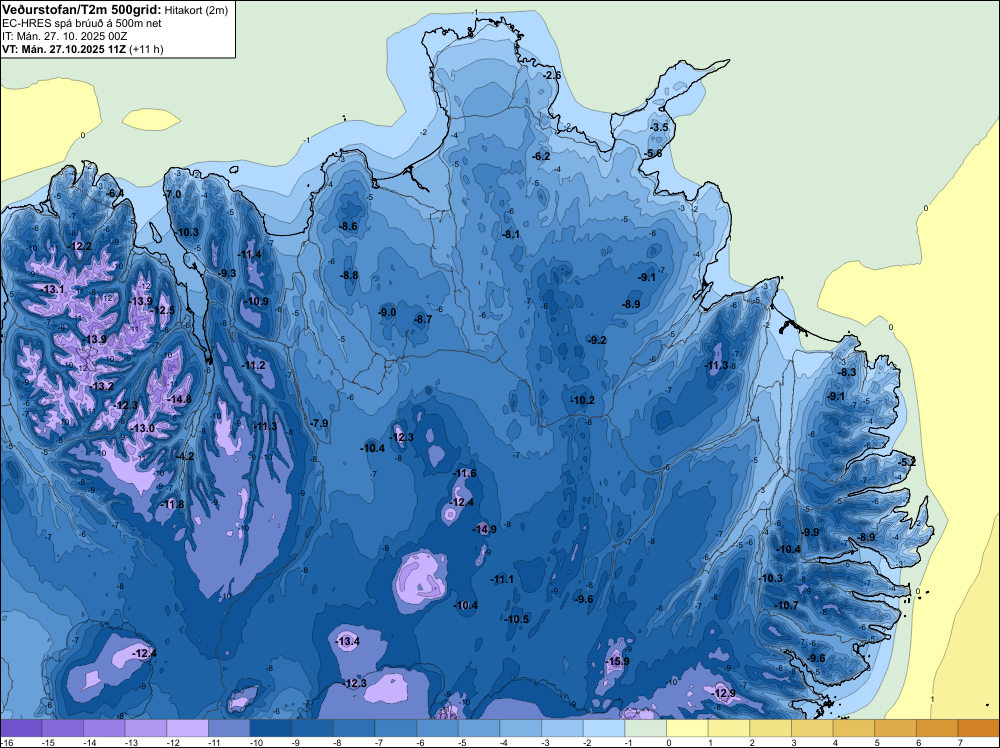Screen dimensions: 1000x748
Task: Click the -8.7 temperature value
Action: point(423,319)
